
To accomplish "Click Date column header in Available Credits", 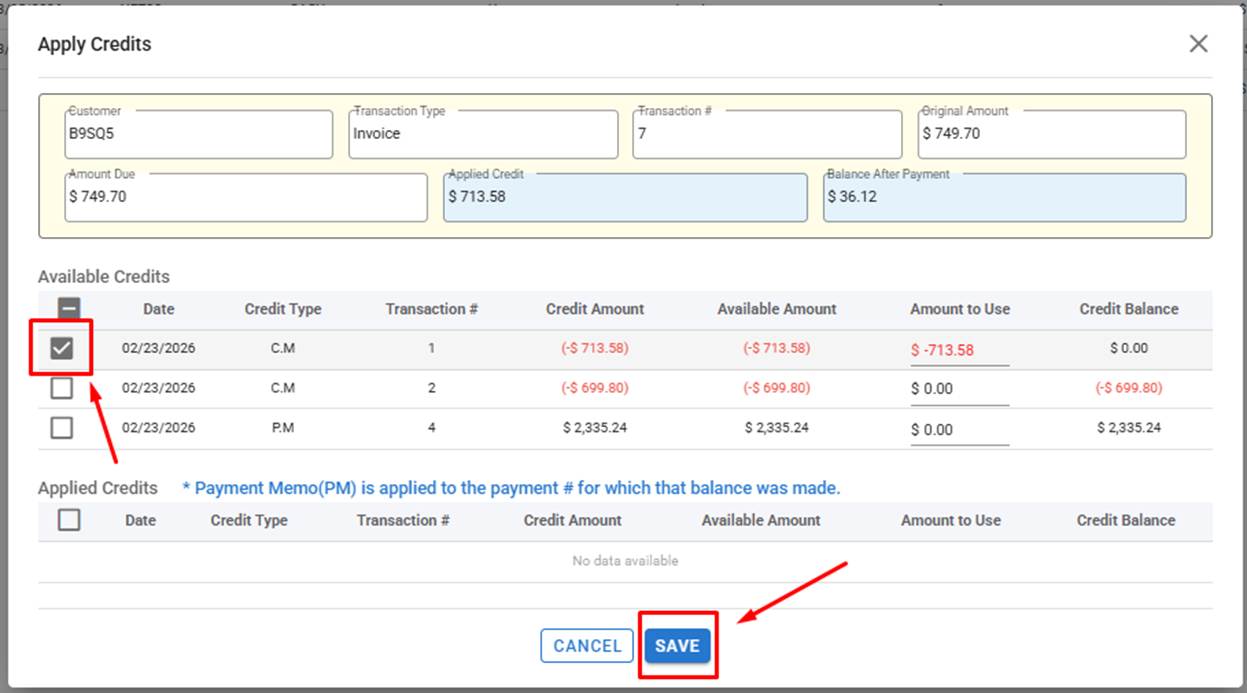I will 159,309.
